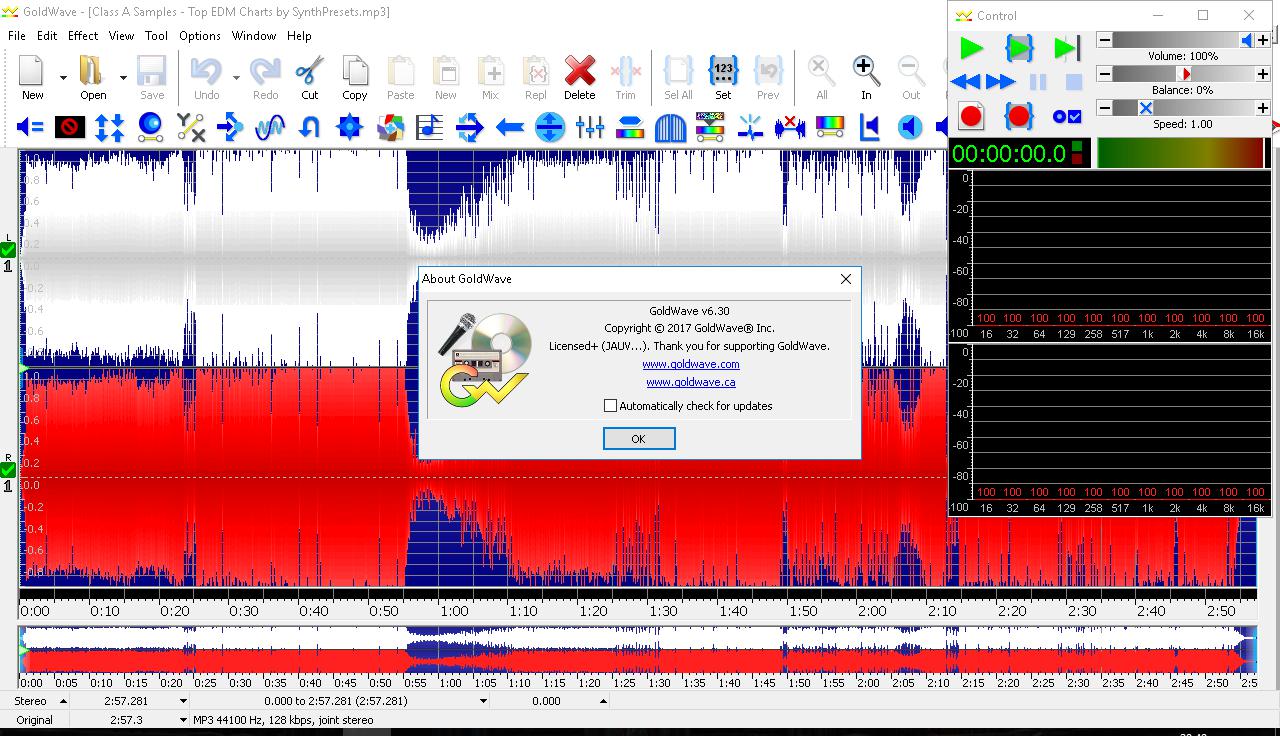Click the blue speaker-equals volume effect icon
This screenshot has width=1280, height=736.
[30, 127]
